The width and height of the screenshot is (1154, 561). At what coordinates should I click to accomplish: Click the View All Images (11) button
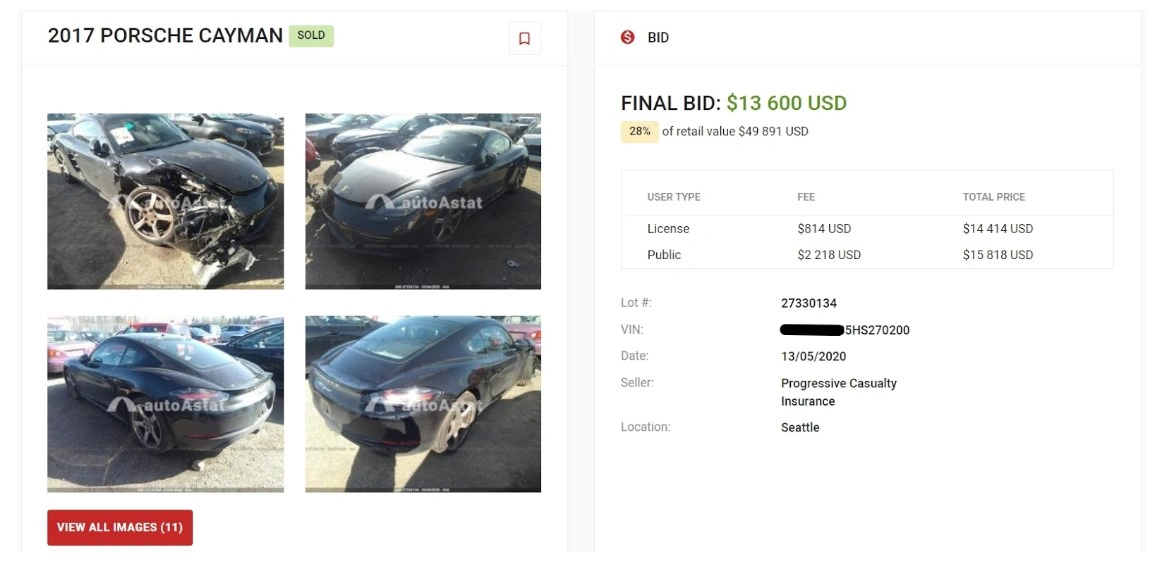(120, 527)
